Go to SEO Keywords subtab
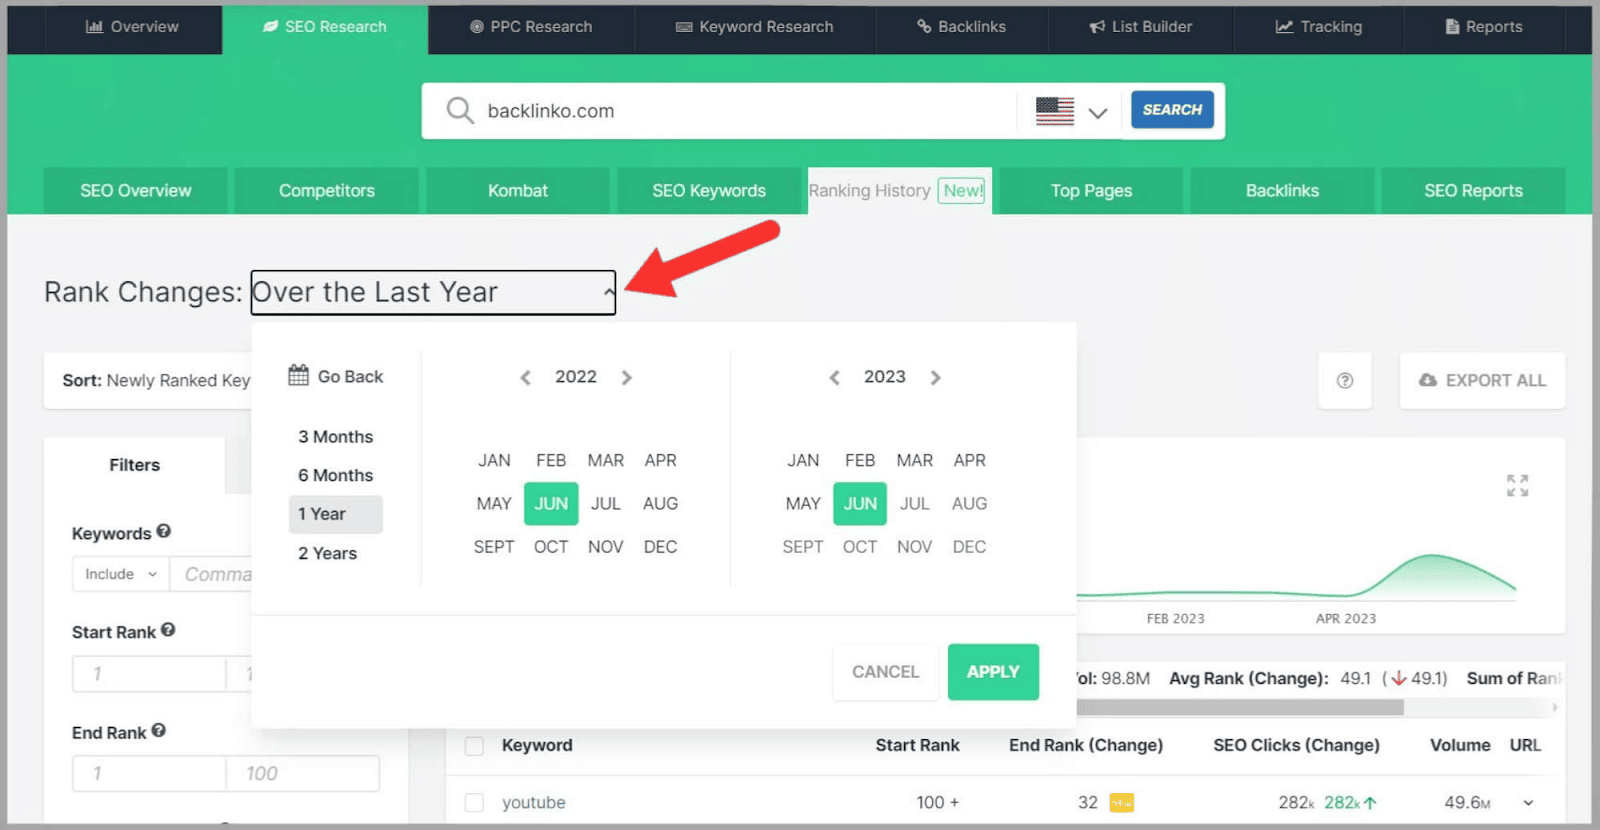The image size is (1600, 830). [x=709, y=191]
